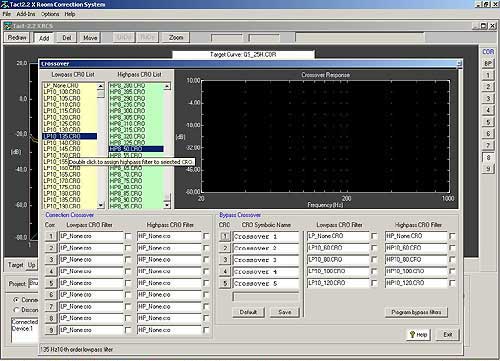The width and height of the screenshot is (500, 361).
Task: Tick checkbox beside bypass HP10_120.CRO filter
Action: (452, 283)
